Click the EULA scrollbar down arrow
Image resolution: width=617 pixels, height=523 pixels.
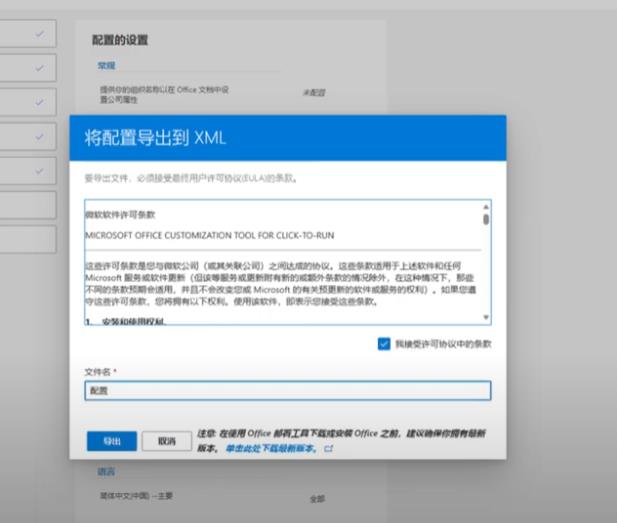(486, 317)
